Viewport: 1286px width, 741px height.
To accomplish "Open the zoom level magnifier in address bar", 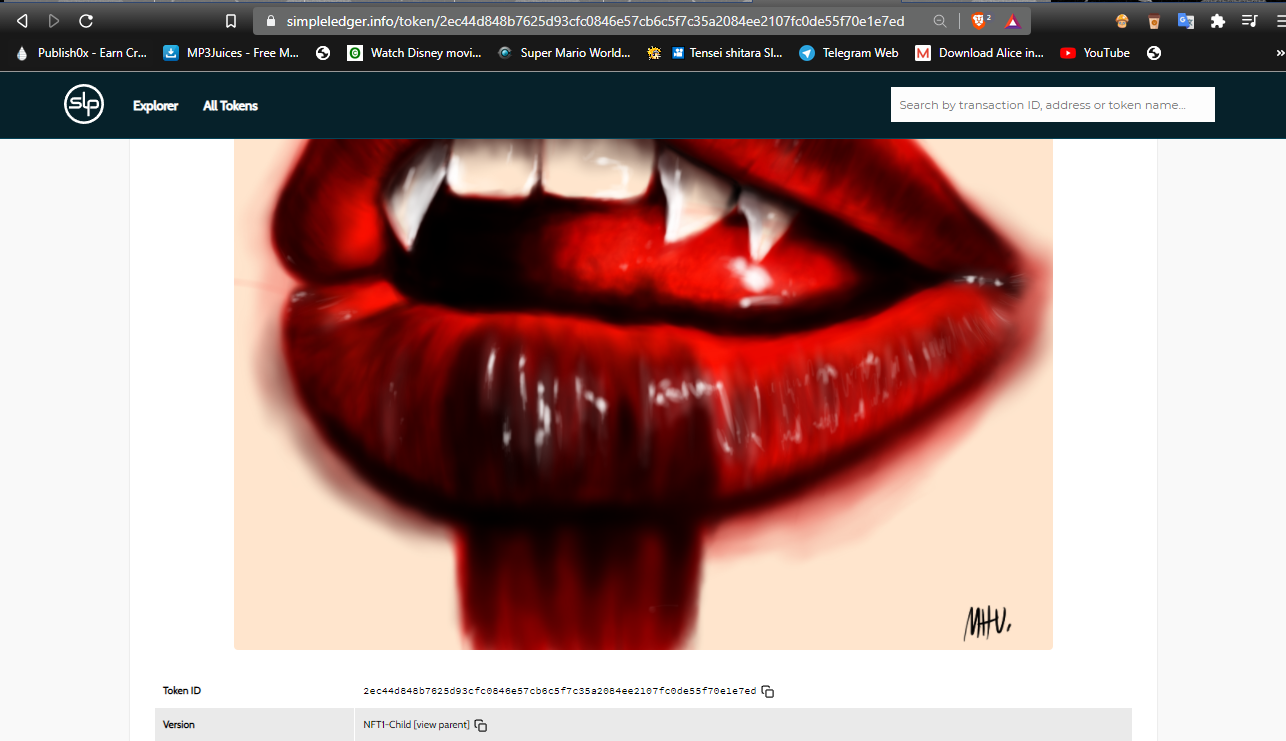I will pyautogui.click(x=940, y=21).
